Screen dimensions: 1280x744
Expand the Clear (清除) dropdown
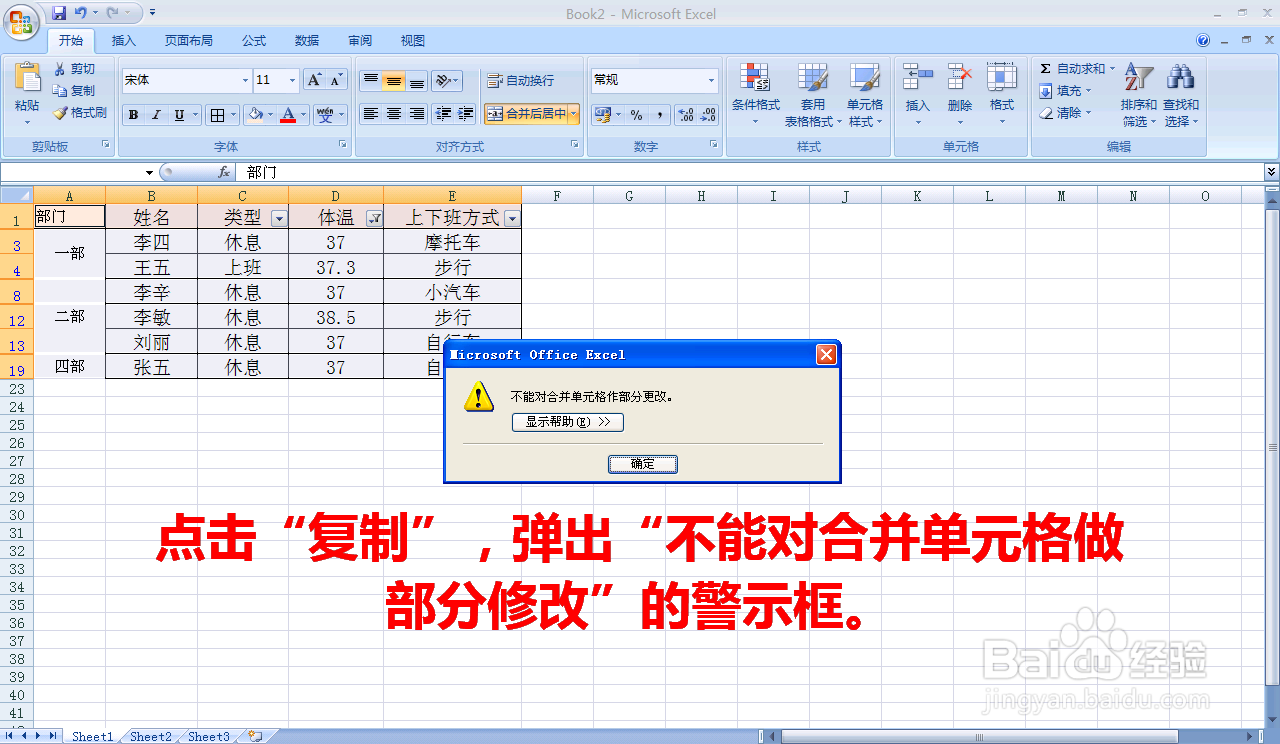[1088, 113]
